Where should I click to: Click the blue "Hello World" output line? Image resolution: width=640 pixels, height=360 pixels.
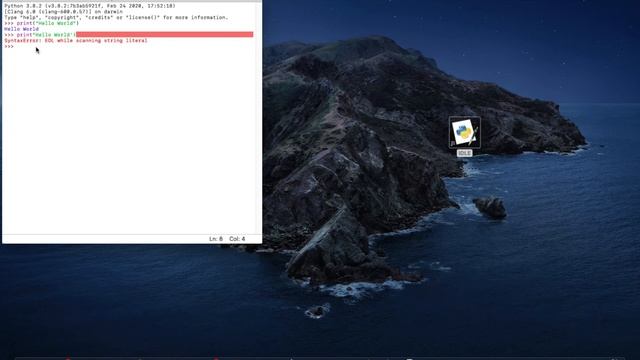tap(22, 29)
